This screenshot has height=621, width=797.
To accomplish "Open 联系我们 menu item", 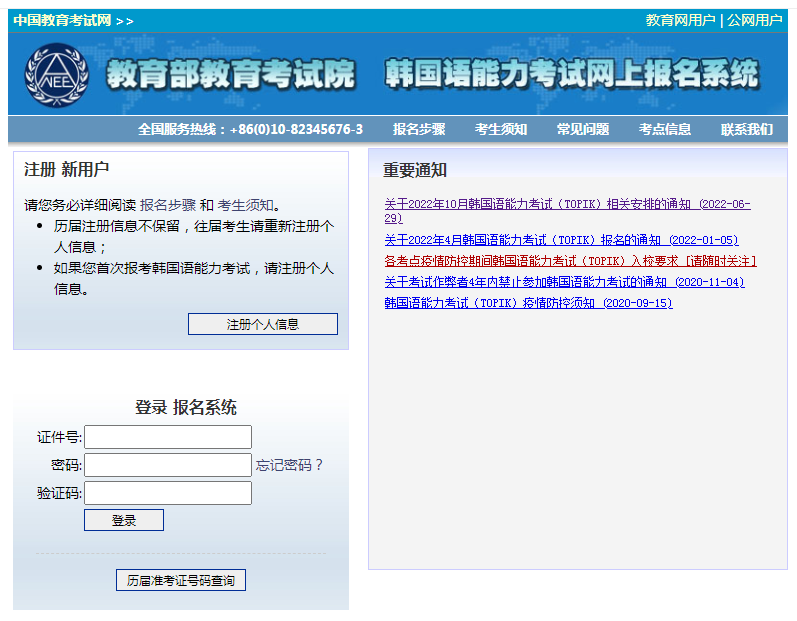I will [x=747, y=129].
